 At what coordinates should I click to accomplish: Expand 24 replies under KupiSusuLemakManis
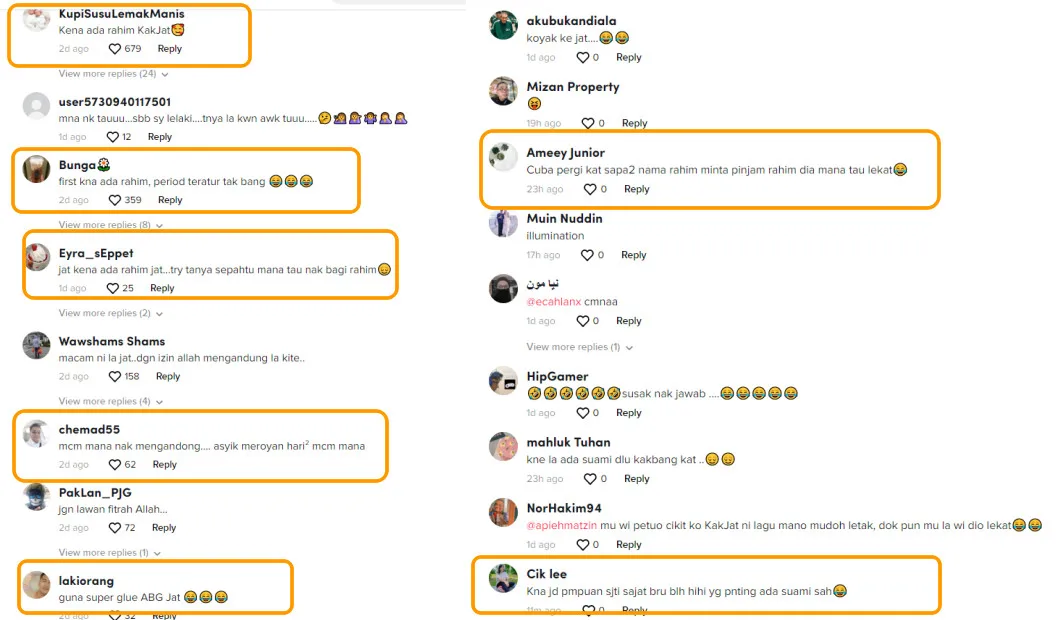(113, 74)
